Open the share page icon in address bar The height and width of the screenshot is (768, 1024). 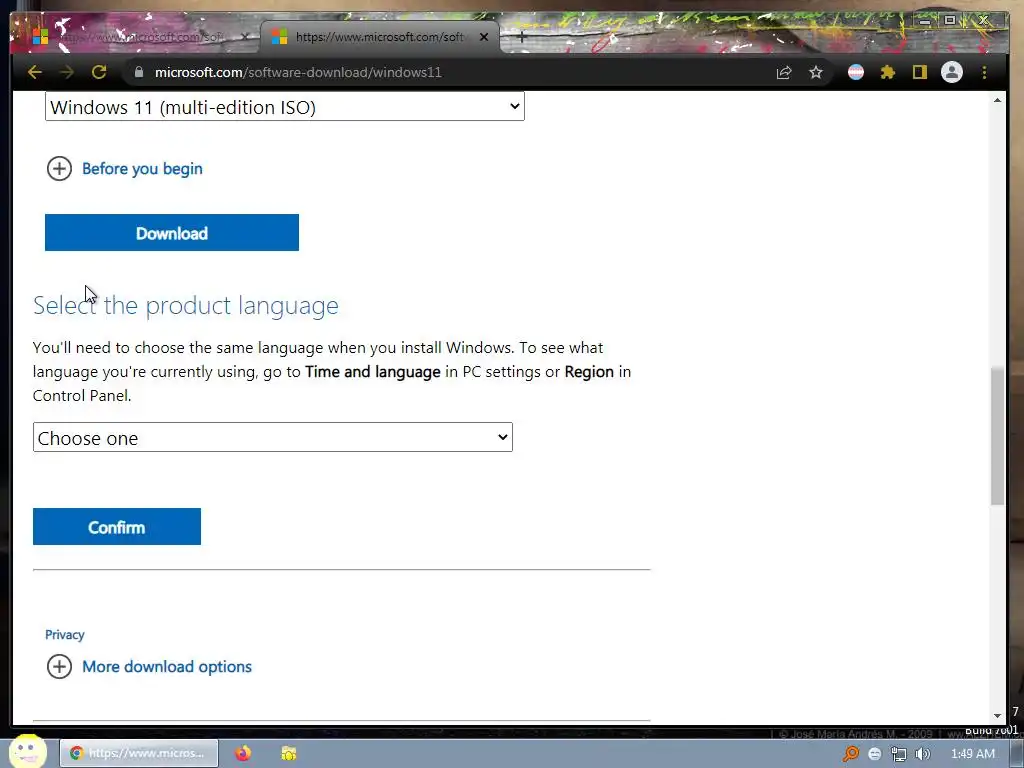[x=784, y=72]
